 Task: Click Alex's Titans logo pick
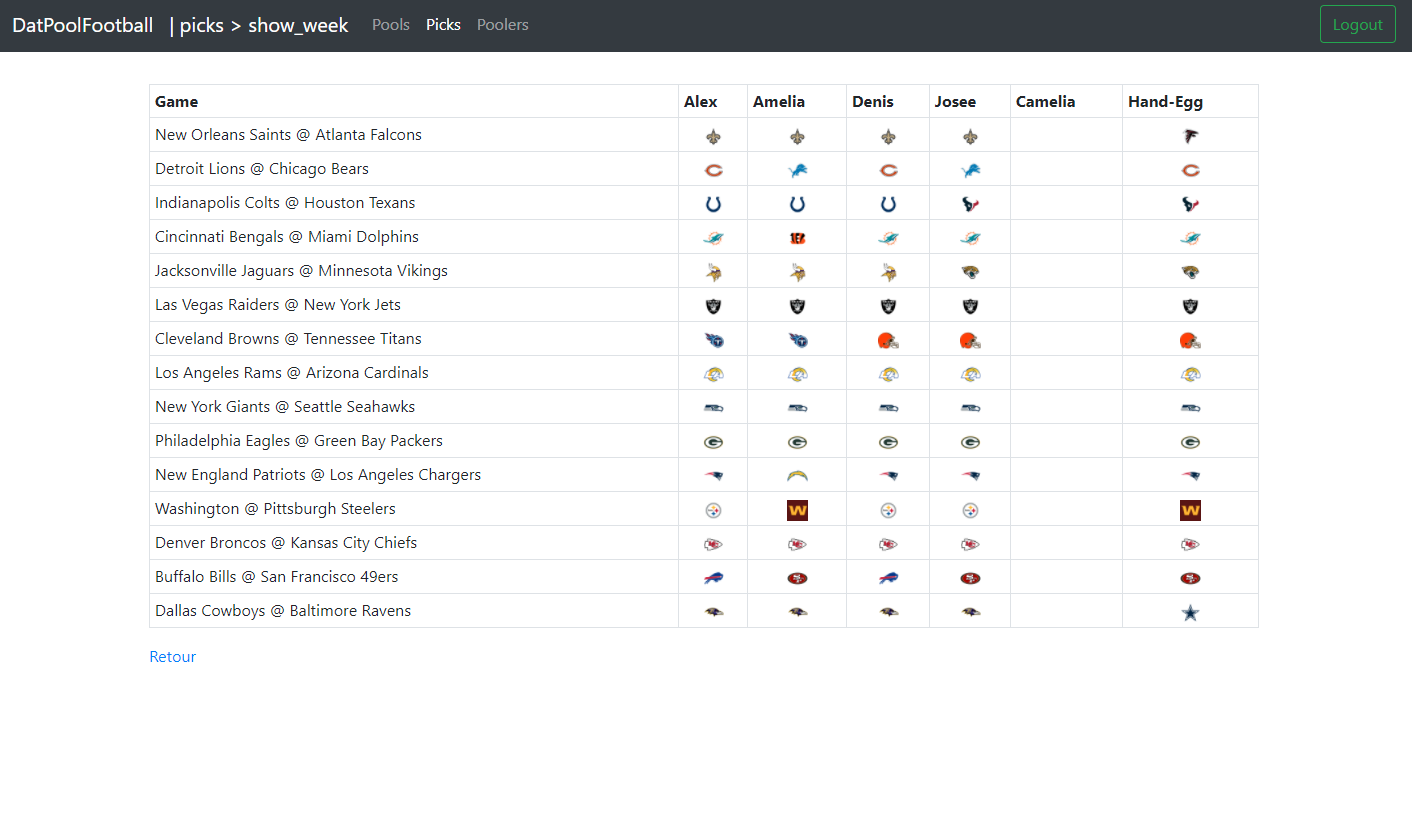coord(713,340)
